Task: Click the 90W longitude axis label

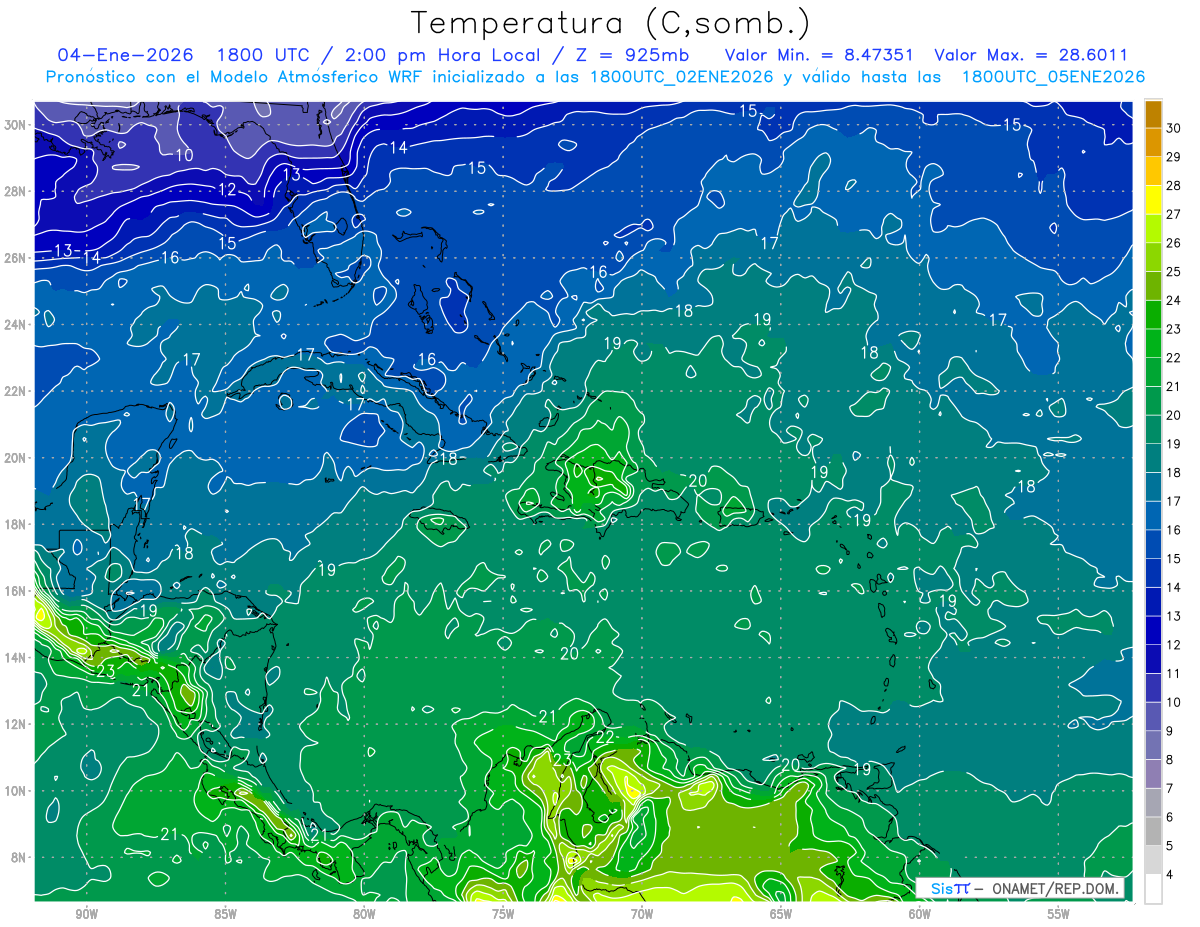Action: tap(86, 914)
